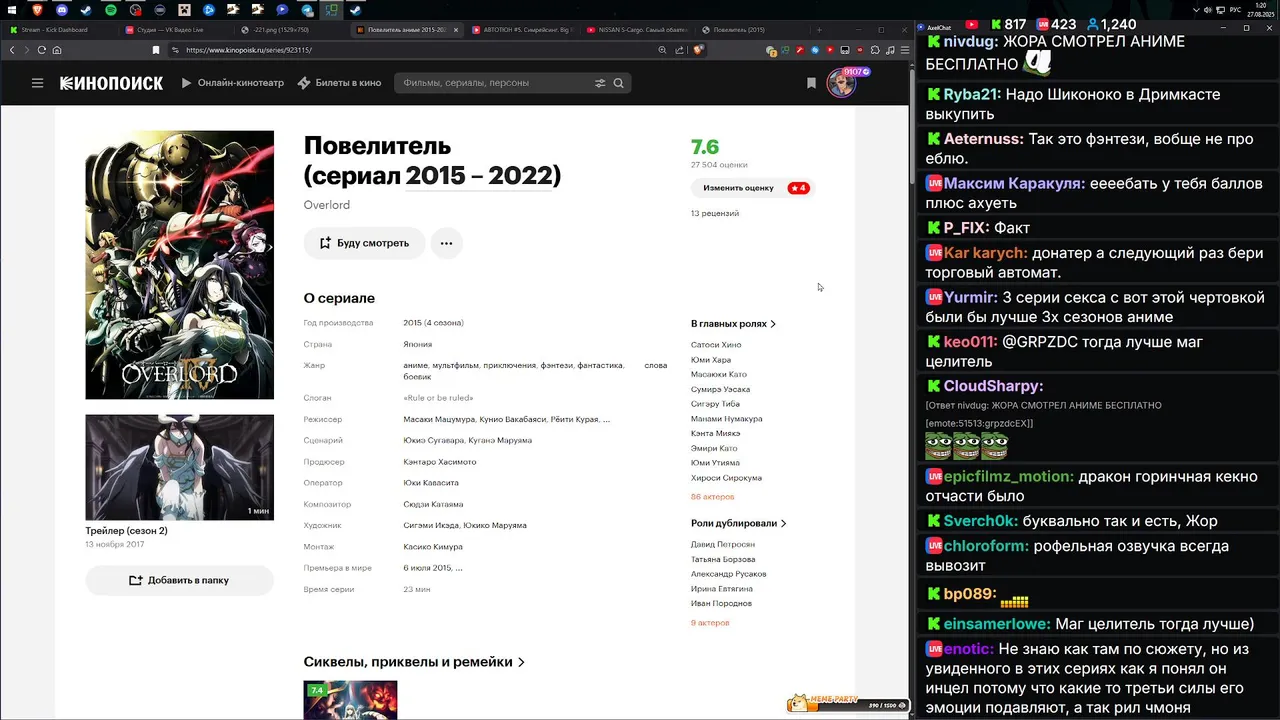This screenshot has height=720, width=1280.
Task: Switch to АВТОТЮН #5 tab
Action: tap(522, 30)
